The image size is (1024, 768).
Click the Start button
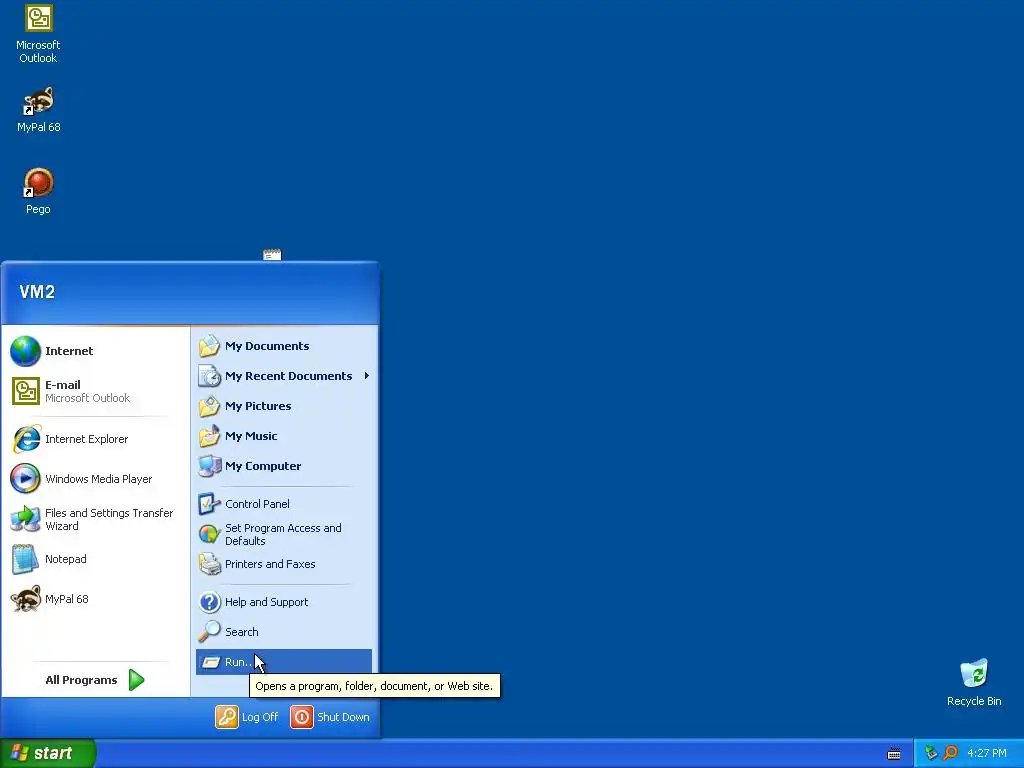coord(48,753)
